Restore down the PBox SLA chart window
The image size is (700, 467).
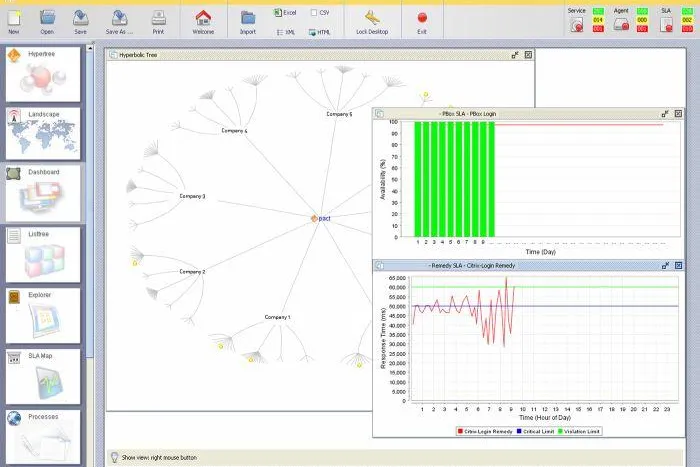[x=665, y=114]
